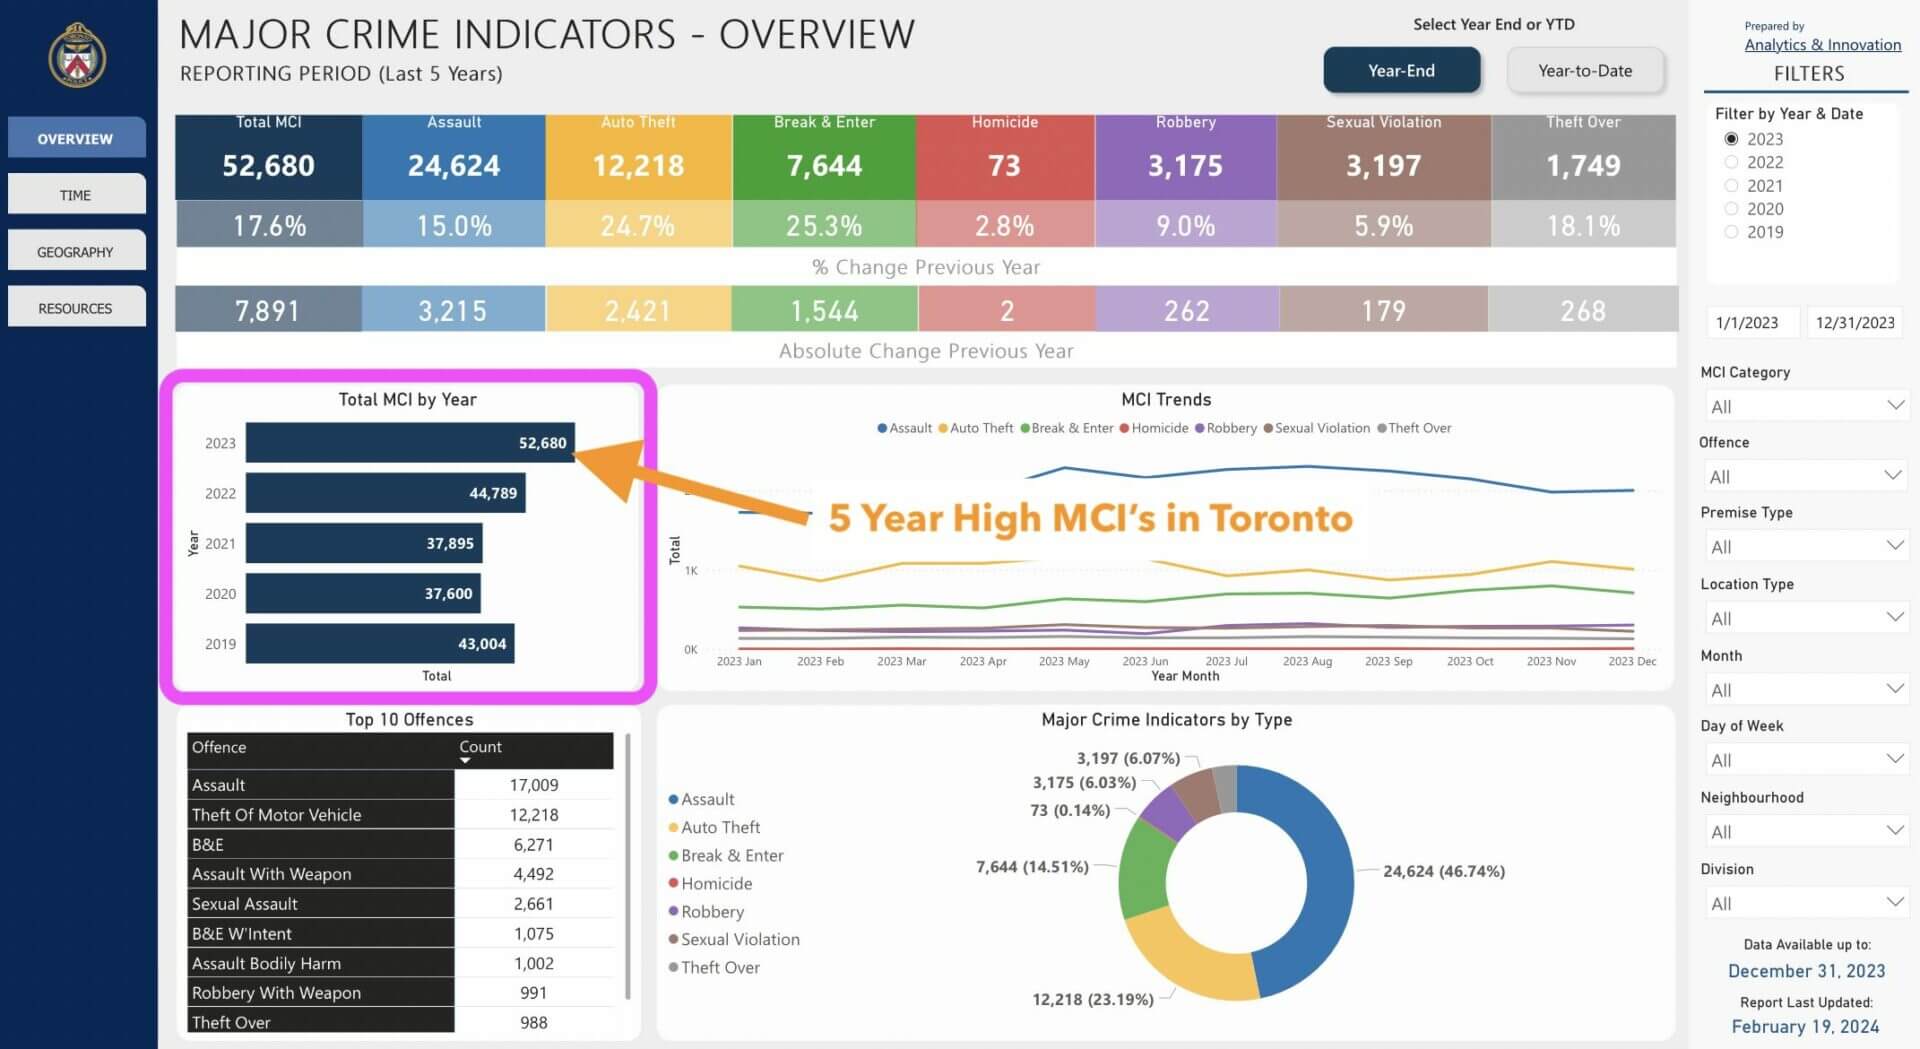Click the Sexual Violation 3,197 card
Viewport: 1920px width, 1049px height.
(x=1384, y=156)
